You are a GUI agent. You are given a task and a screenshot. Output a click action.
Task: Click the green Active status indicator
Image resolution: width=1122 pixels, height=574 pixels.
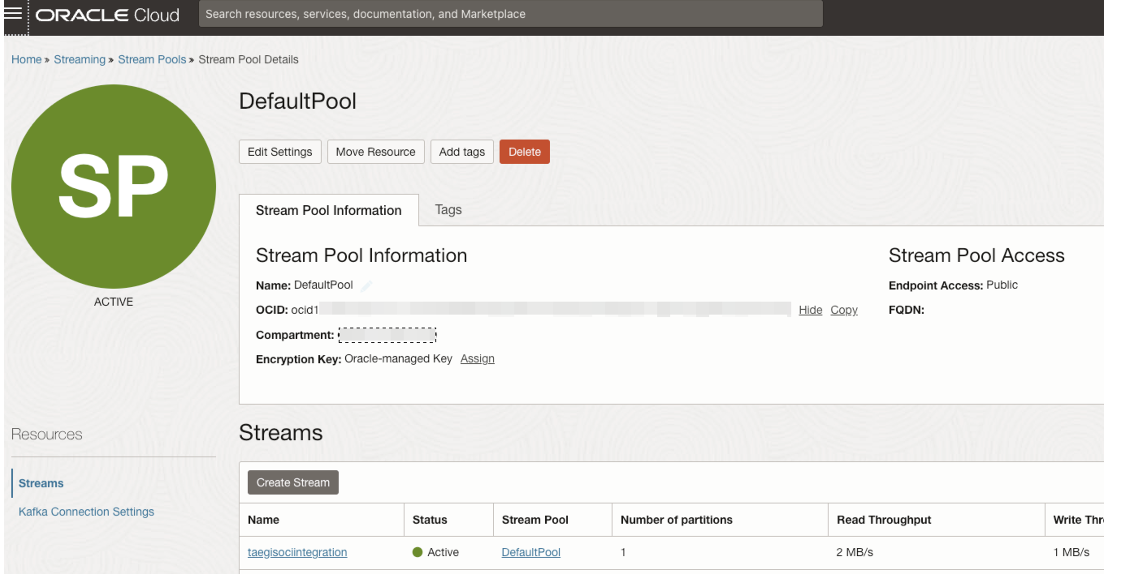coord(417,553)
